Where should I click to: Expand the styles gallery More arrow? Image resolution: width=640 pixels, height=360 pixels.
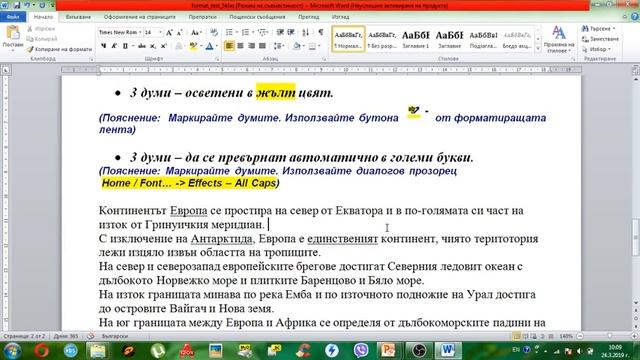click(538, 49)
